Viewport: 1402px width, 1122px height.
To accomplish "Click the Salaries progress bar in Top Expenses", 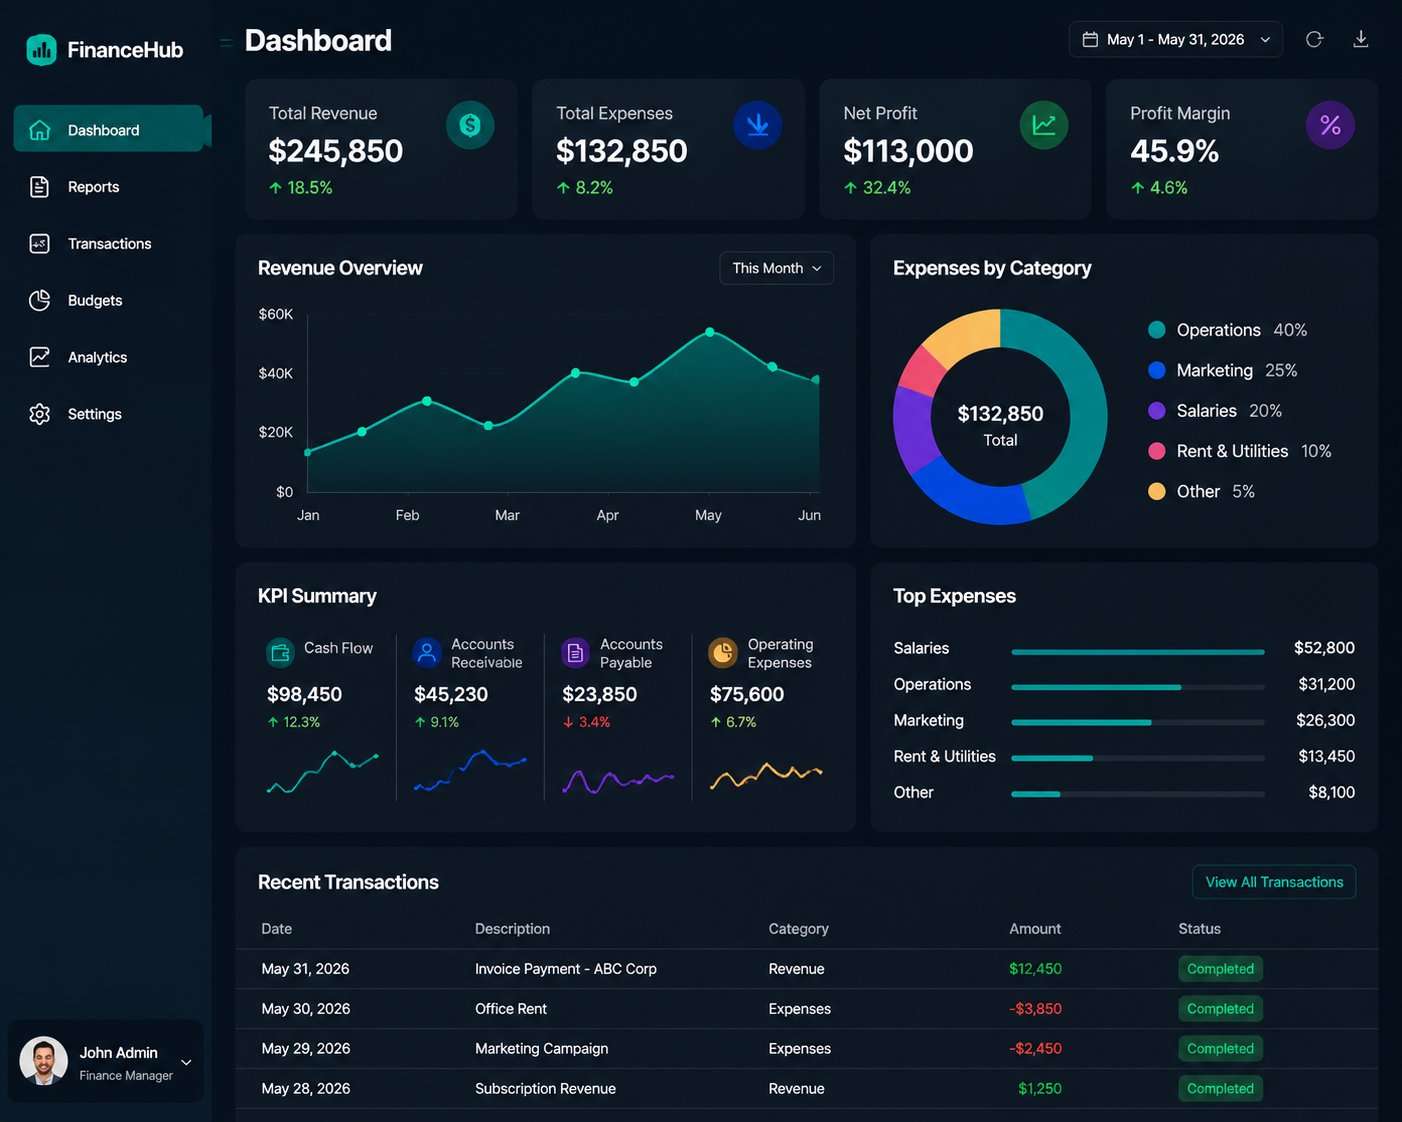I will tap(1138, 652).
